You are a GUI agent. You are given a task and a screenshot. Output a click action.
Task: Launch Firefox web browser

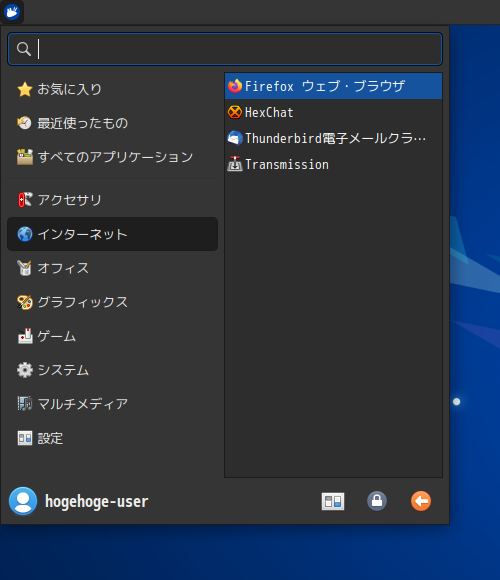coord(333,86)
